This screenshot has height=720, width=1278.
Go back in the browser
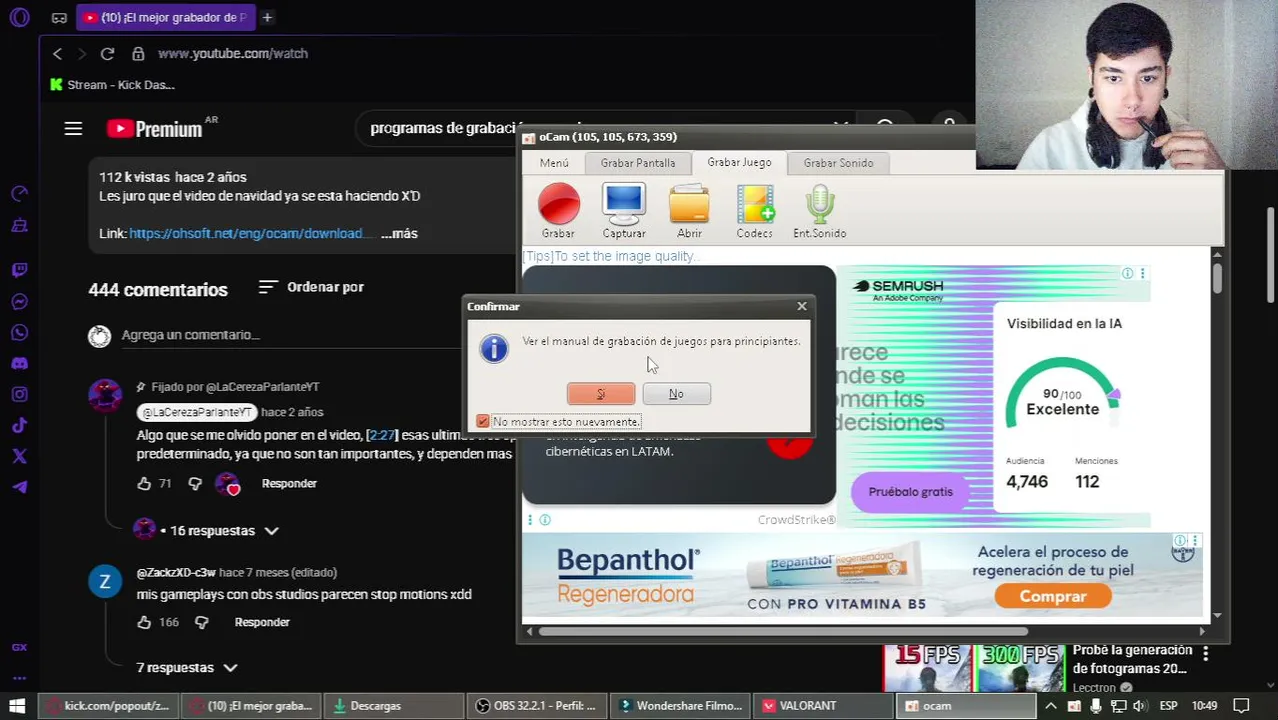click(57, 53)
